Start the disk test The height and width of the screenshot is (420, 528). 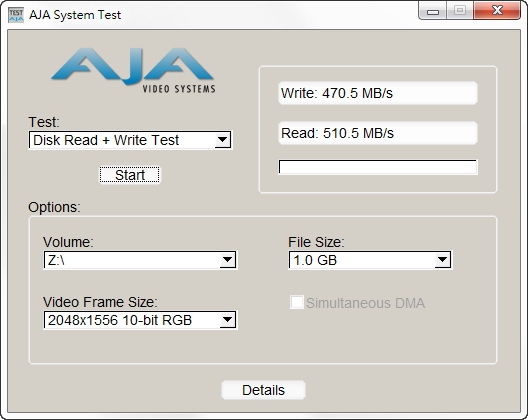coord(129,175)
